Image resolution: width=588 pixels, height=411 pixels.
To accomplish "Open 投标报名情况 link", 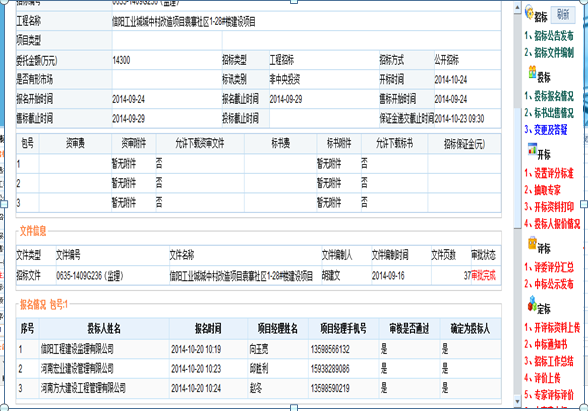I will pos(549,96).
